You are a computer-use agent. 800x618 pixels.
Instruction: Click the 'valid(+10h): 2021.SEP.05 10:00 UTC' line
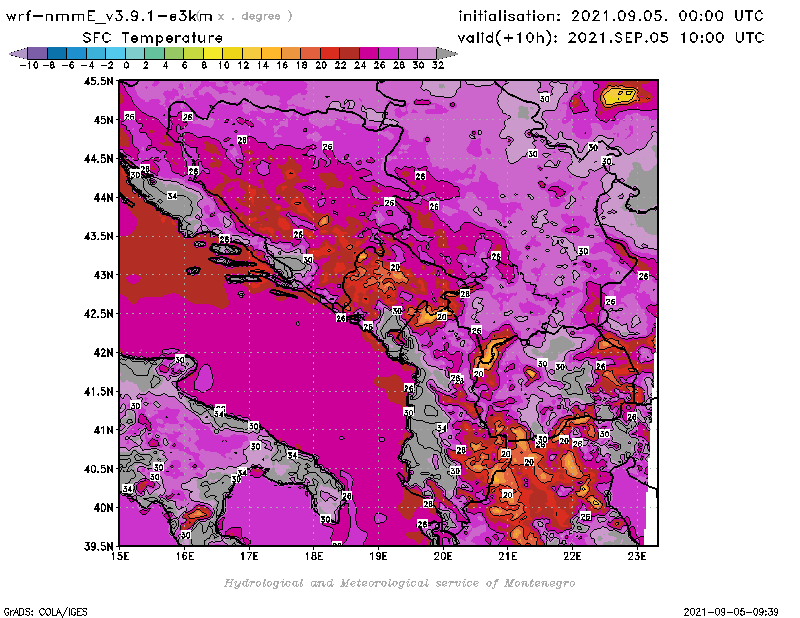pos(611,38)
